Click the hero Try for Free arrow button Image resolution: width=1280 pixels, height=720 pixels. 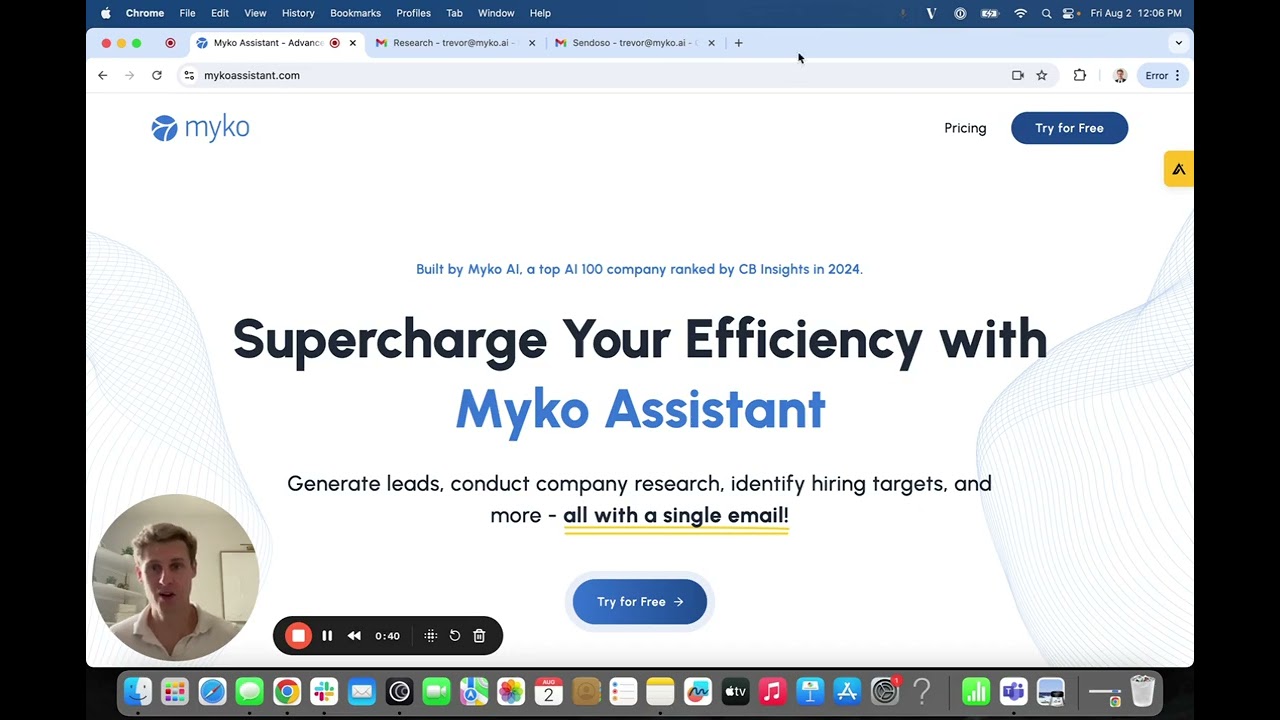click(x=640, y=602)
